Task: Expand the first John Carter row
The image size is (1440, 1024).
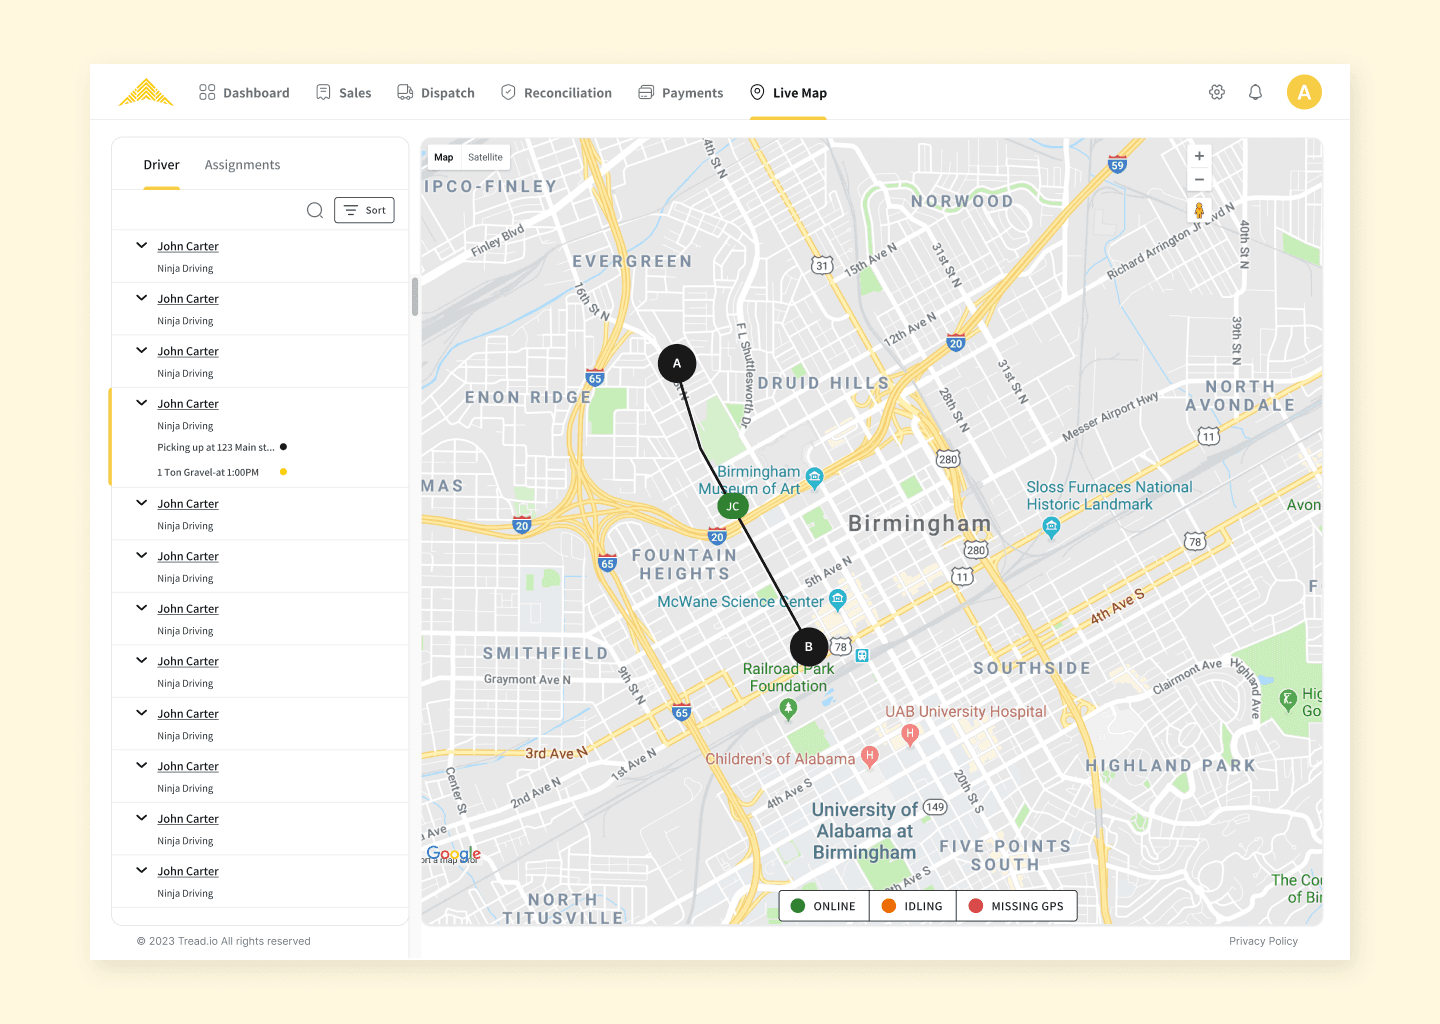Action: pyautogui.click(x=142, y=245)
